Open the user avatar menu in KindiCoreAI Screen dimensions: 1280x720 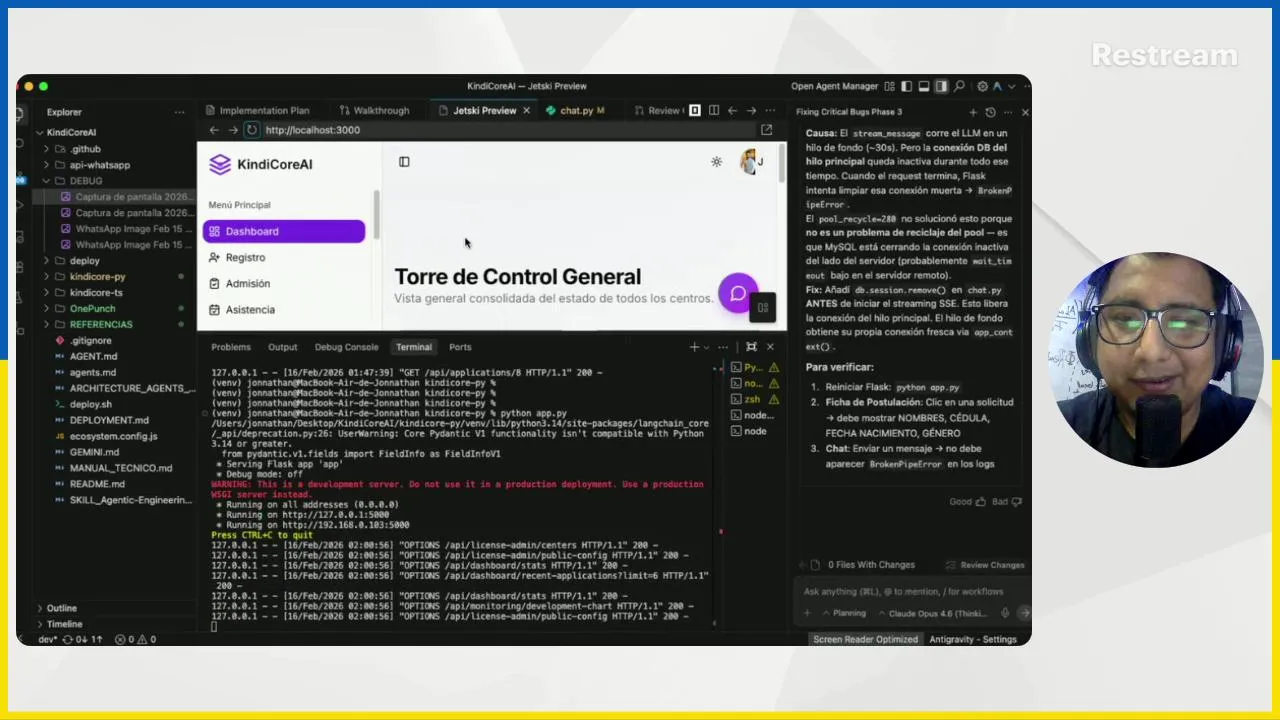(751, 162)
